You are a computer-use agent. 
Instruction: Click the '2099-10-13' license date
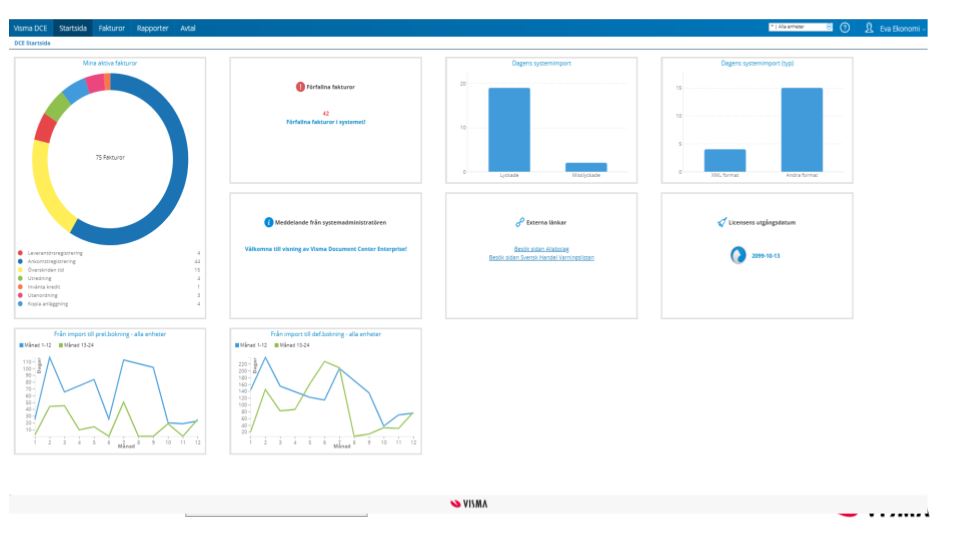766,256
